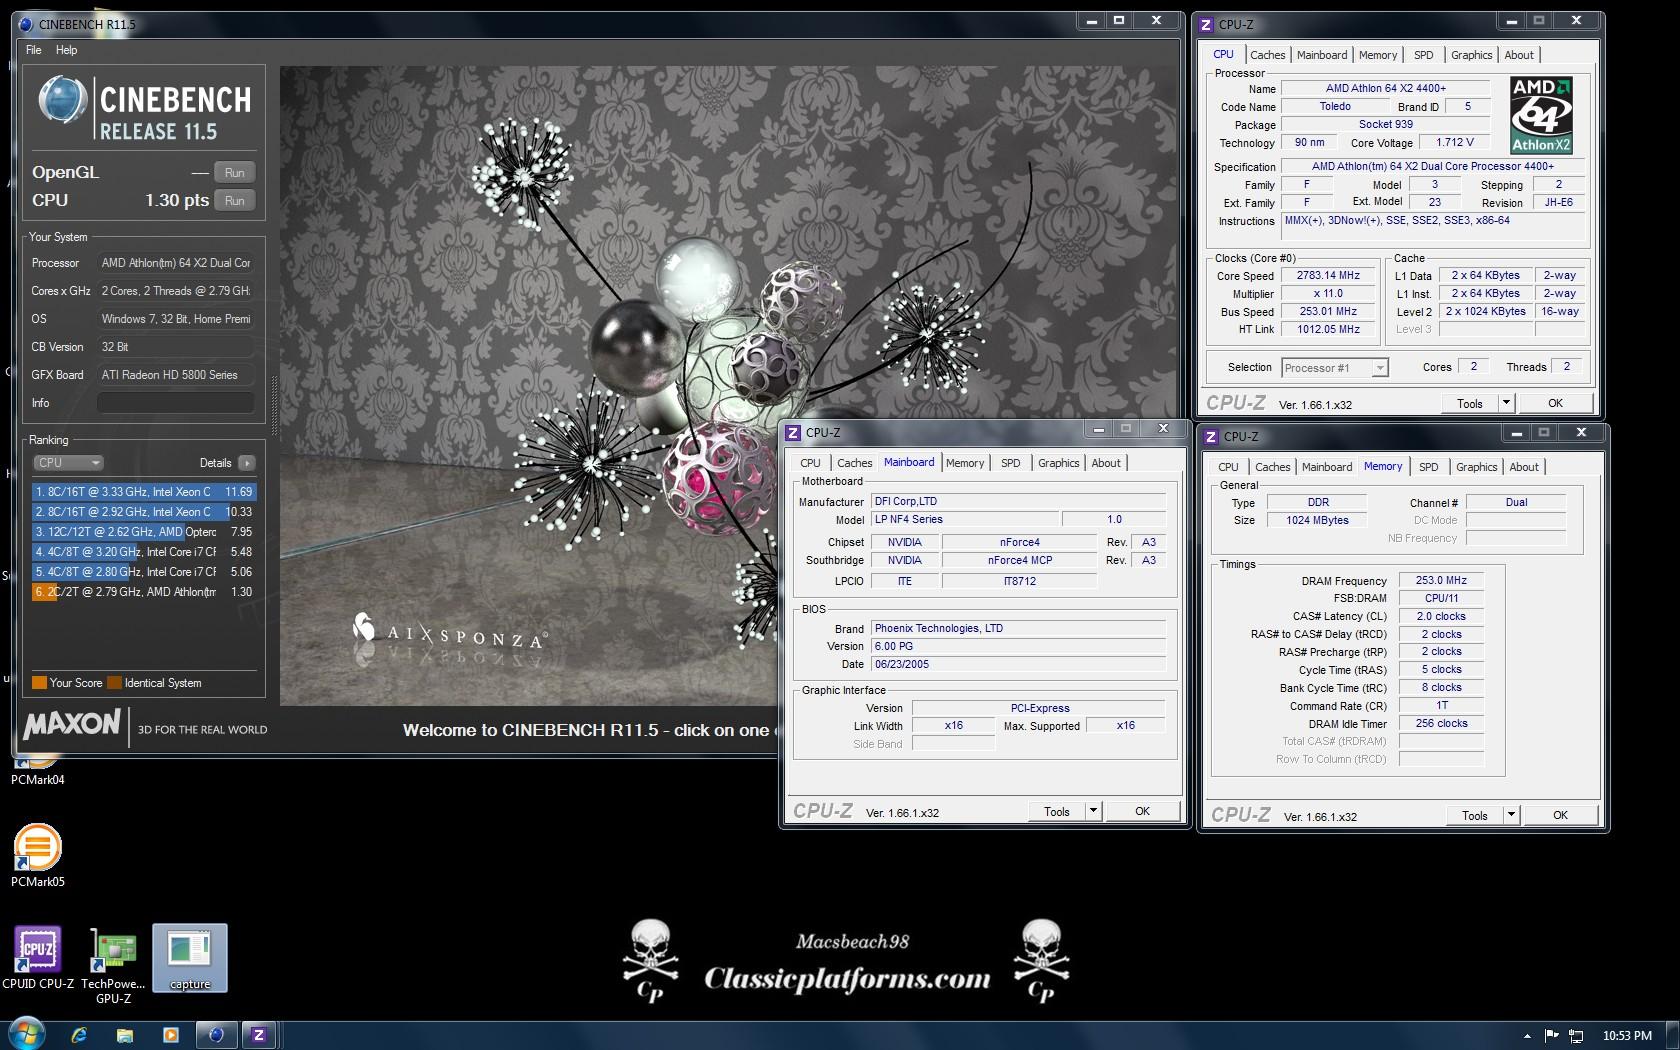Image resolution: width=1680 pixels, height=1050 pixels.
Task: Click CPU-Z Mainboard window title icon
Action: [793, 432]
